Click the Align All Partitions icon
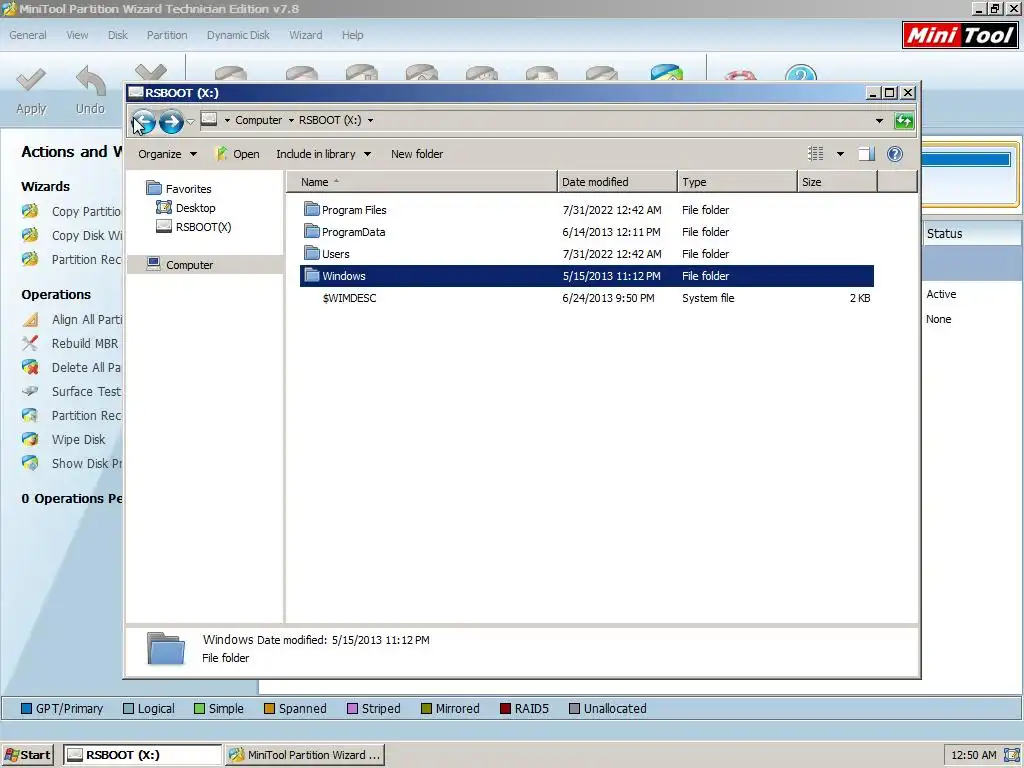Image resolution: width=1024 pixels, height=768 pixels. click(30, 319)
